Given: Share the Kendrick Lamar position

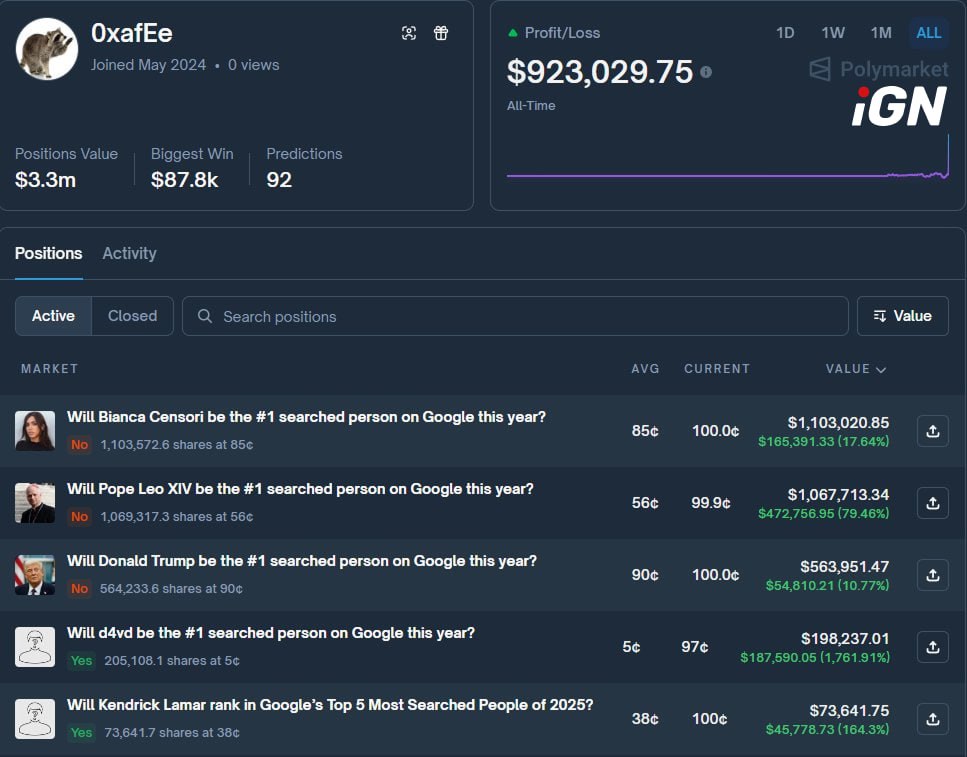Looking at the screenshot, I should pos(932,719).
